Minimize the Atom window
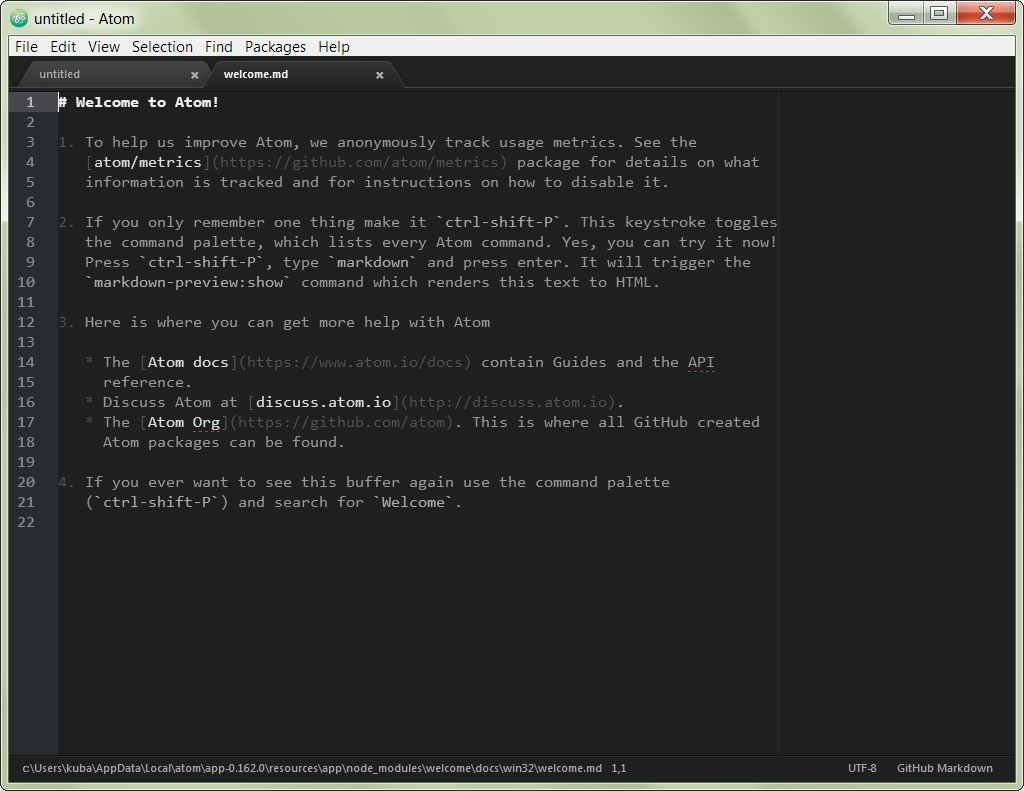This screenshot has width=1024, height=791. (906, 14)
